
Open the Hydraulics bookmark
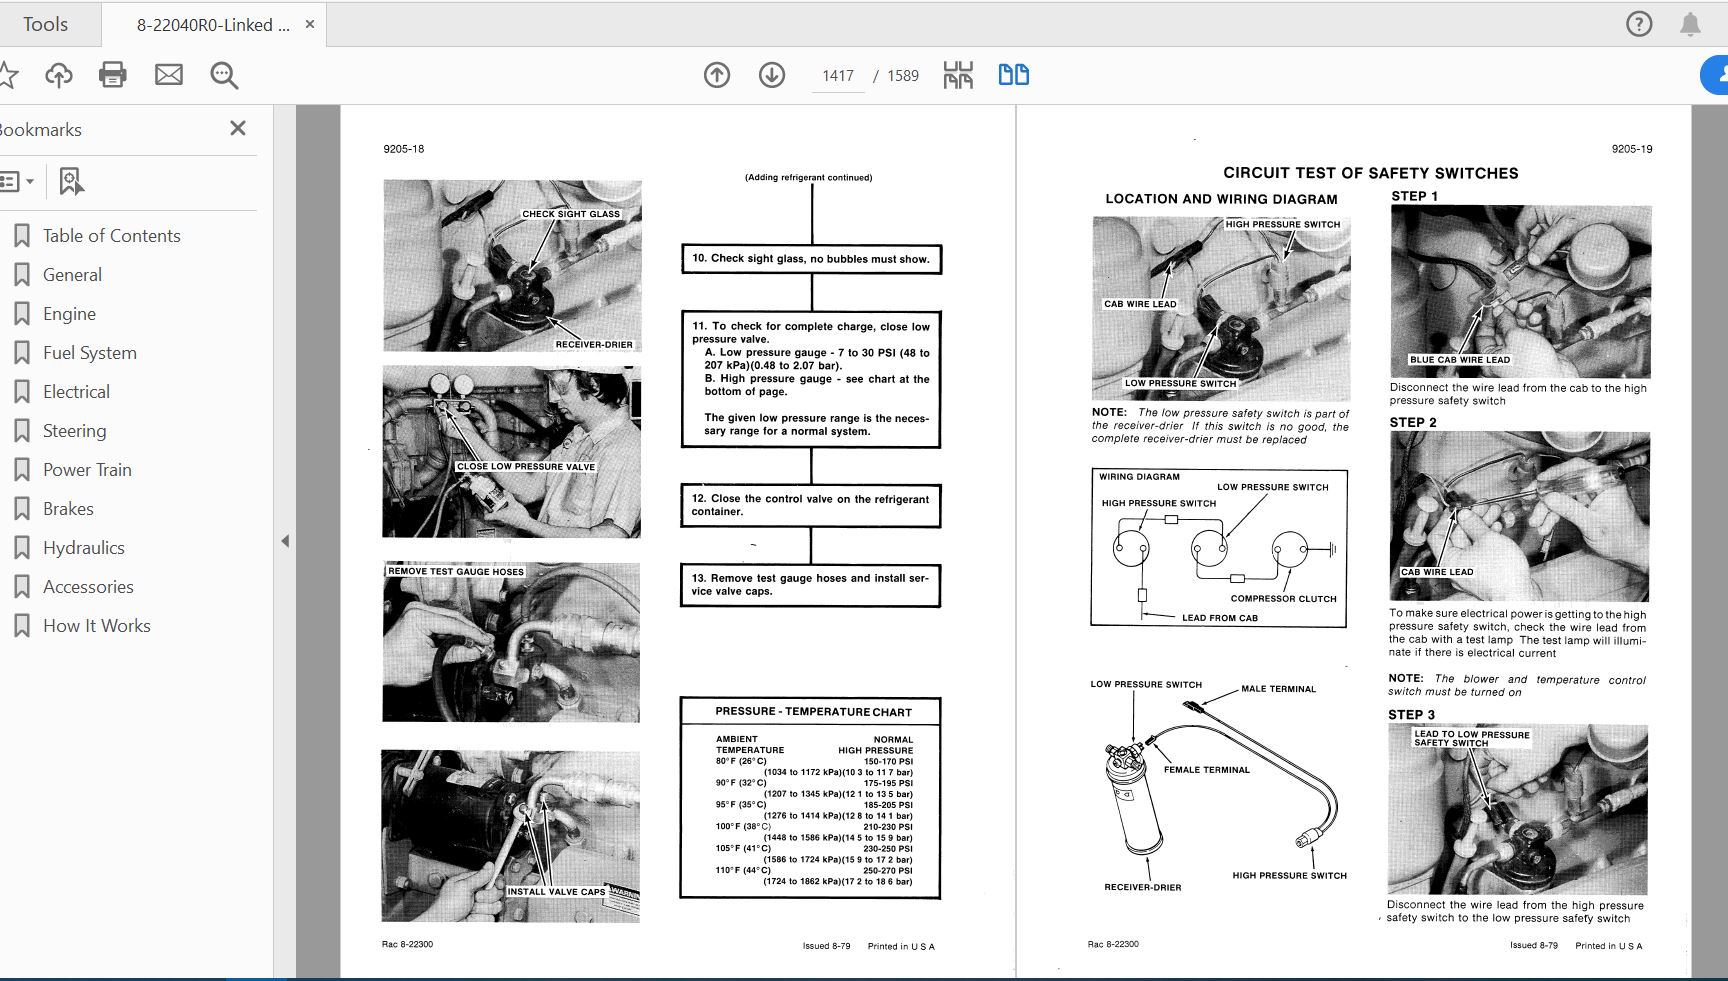pos(84,548)
